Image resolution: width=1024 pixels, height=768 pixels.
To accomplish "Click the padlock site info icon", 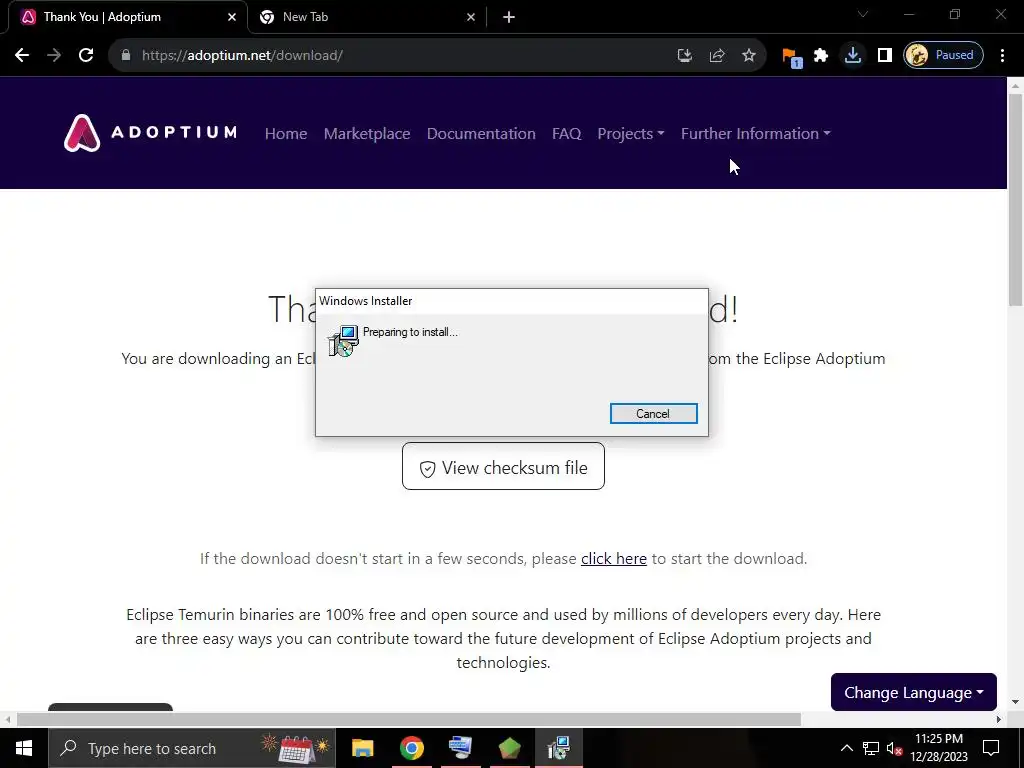I will pyautogui.click(x=126, y=55).
